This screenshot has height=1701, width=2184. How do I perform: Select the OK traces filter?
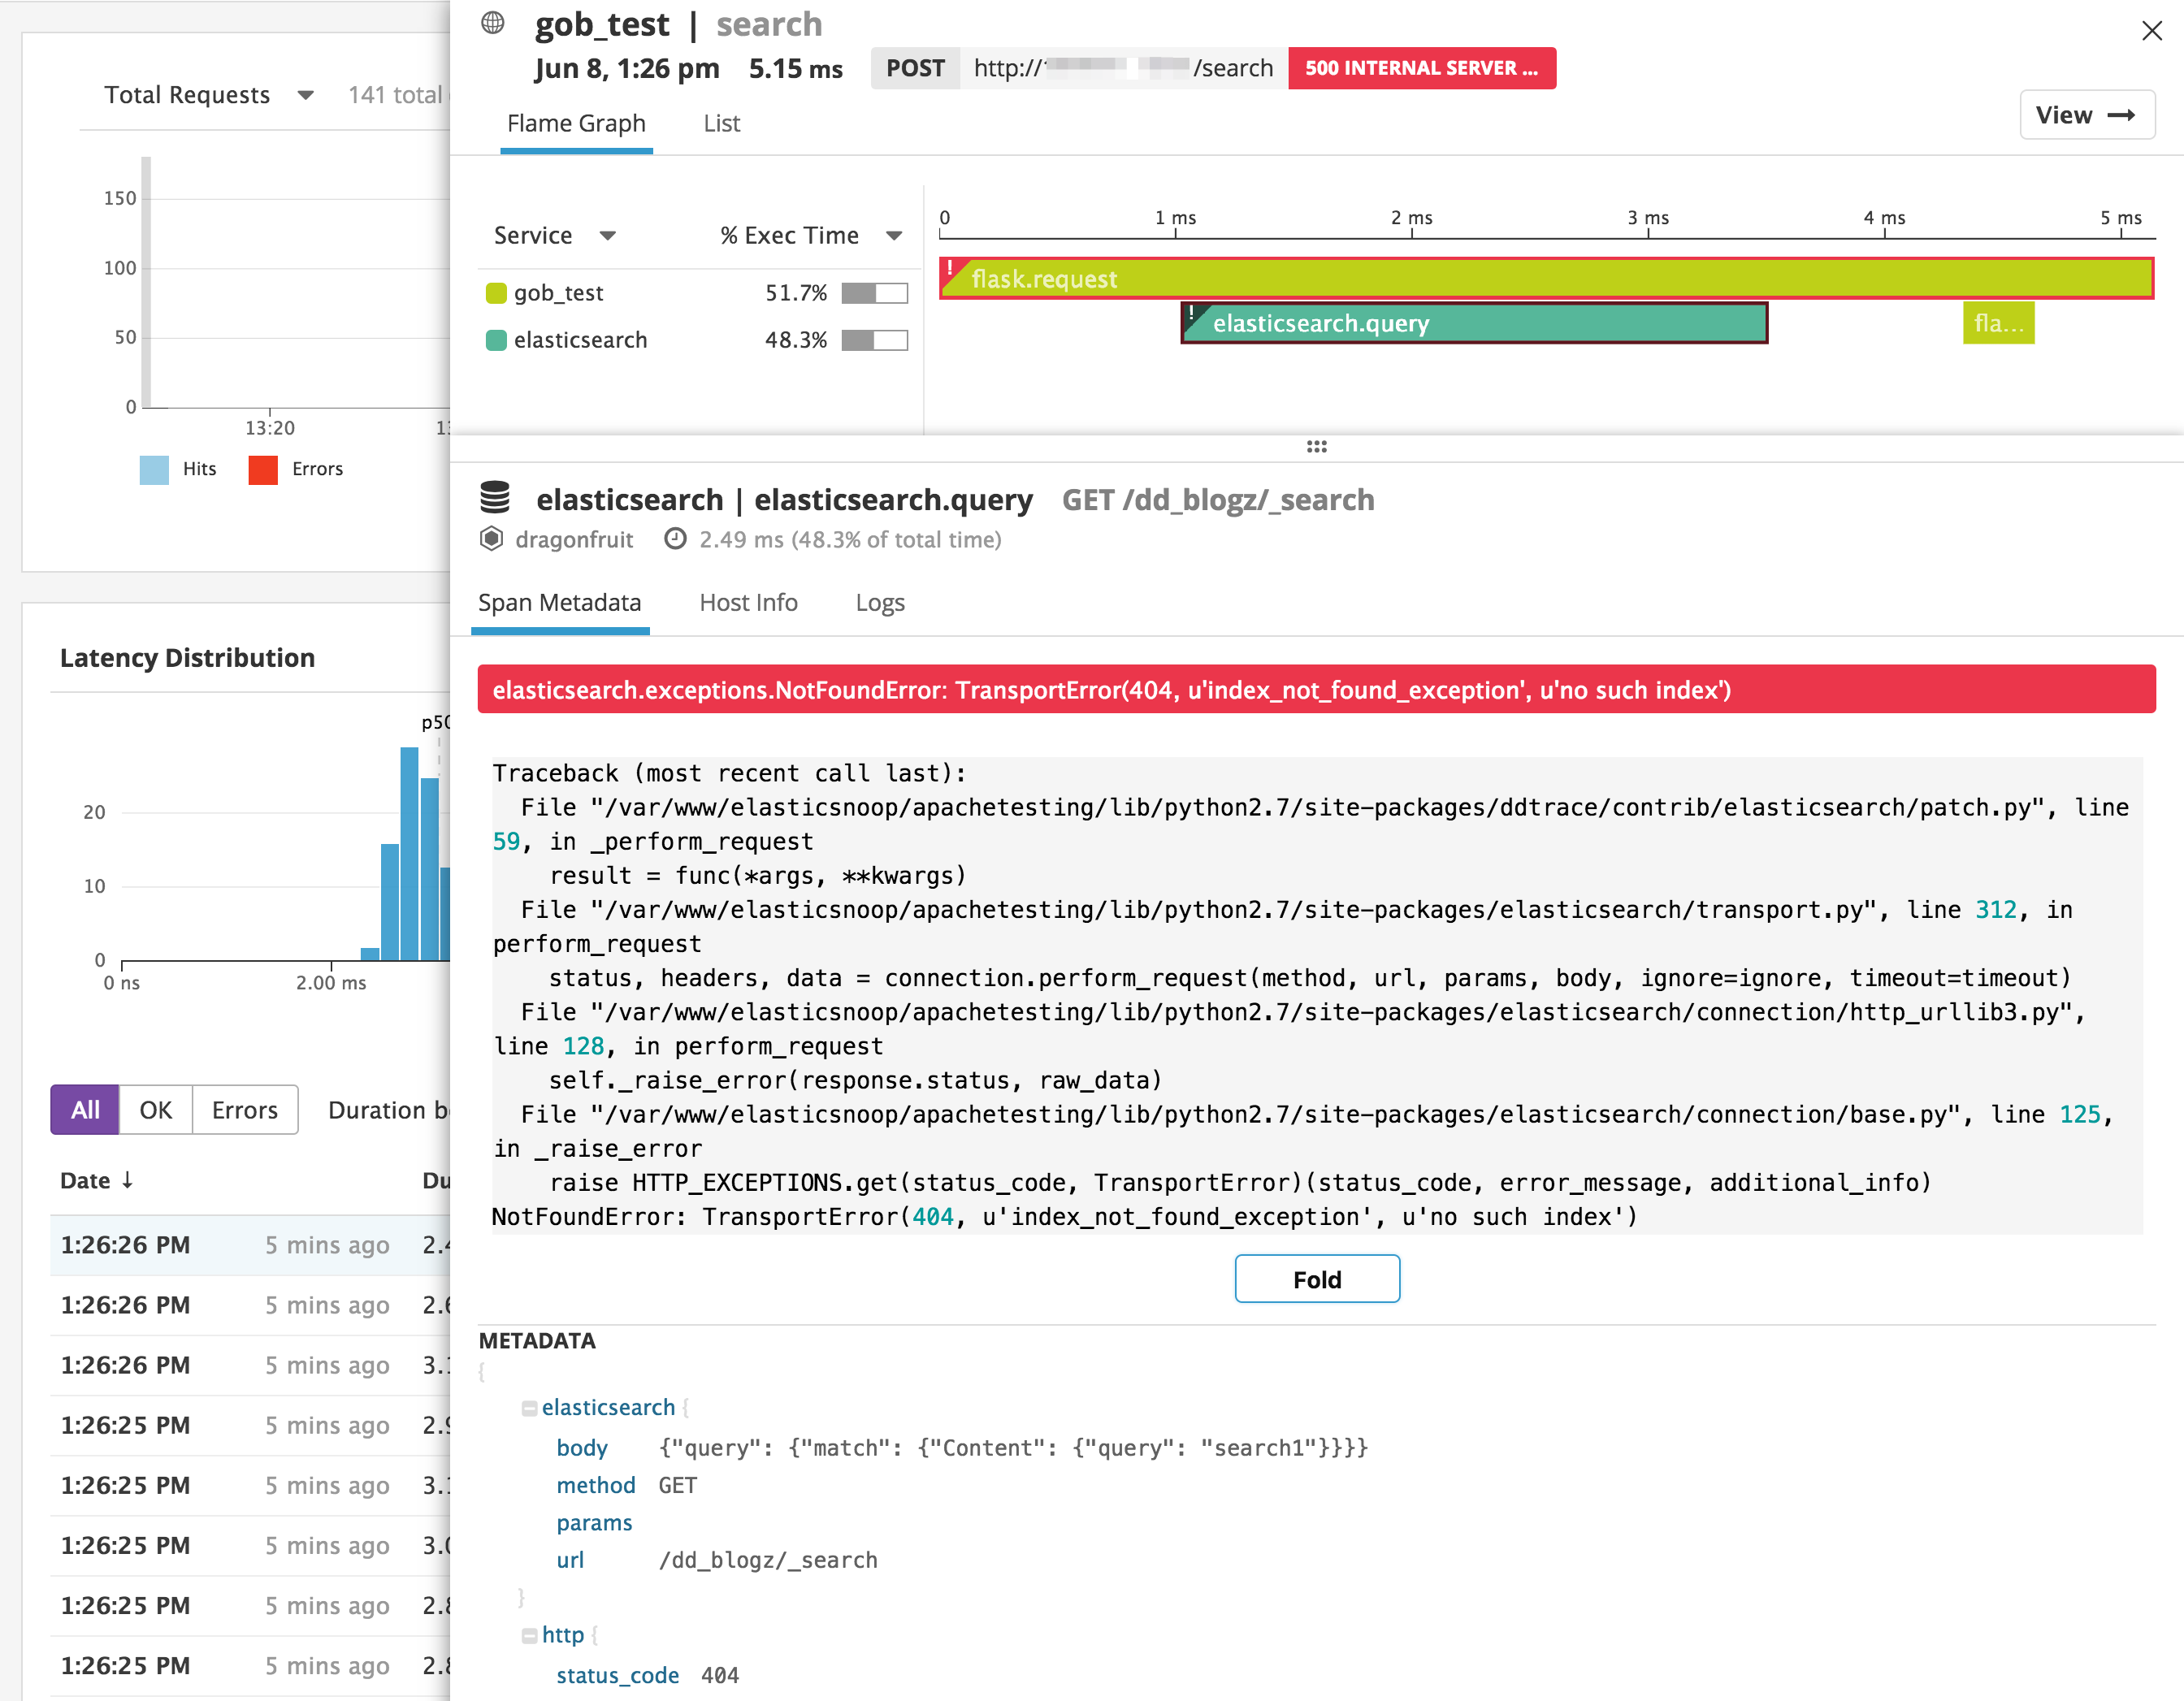[155, 1109]
